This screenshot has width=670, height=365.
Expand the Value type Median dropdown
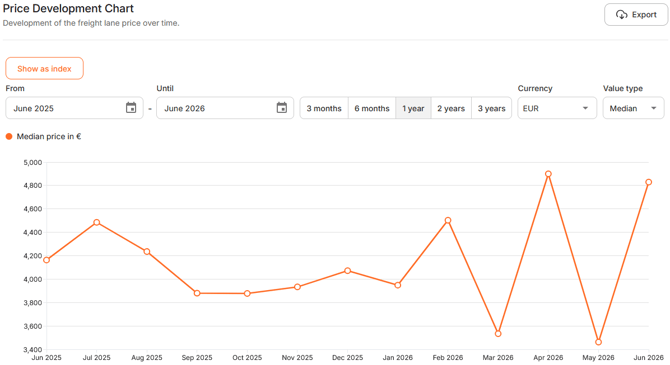633,108
